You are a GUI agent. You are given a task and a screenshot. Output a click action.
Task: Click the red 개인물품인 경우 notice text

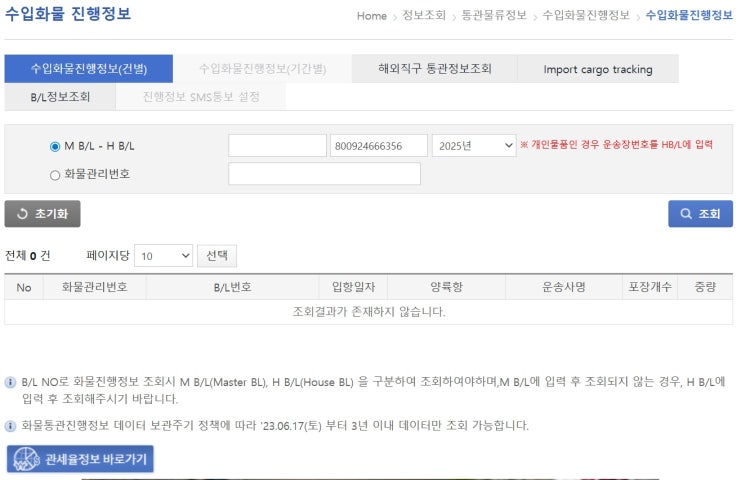pos(617,145)
